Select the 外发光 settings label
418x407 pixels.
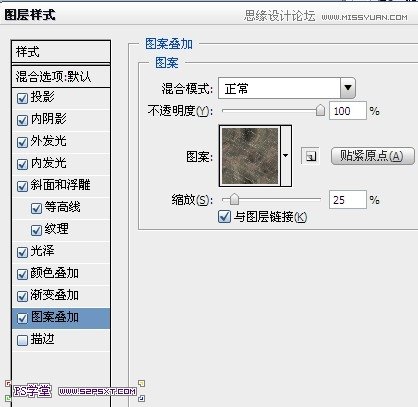[49, 141]
